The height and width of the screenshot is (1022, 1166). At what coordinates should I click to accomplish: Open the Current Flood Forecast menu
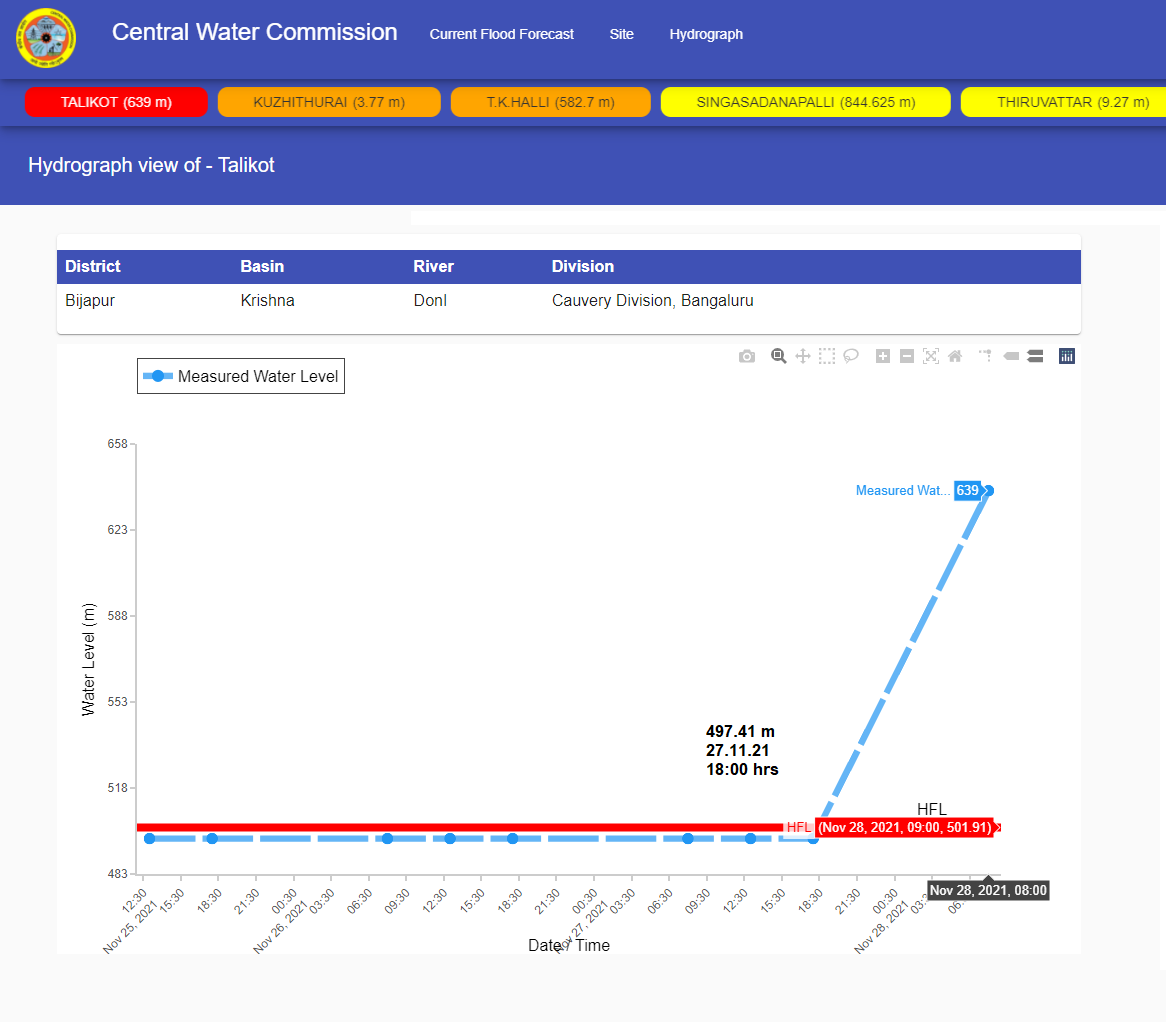coord(501,34)
